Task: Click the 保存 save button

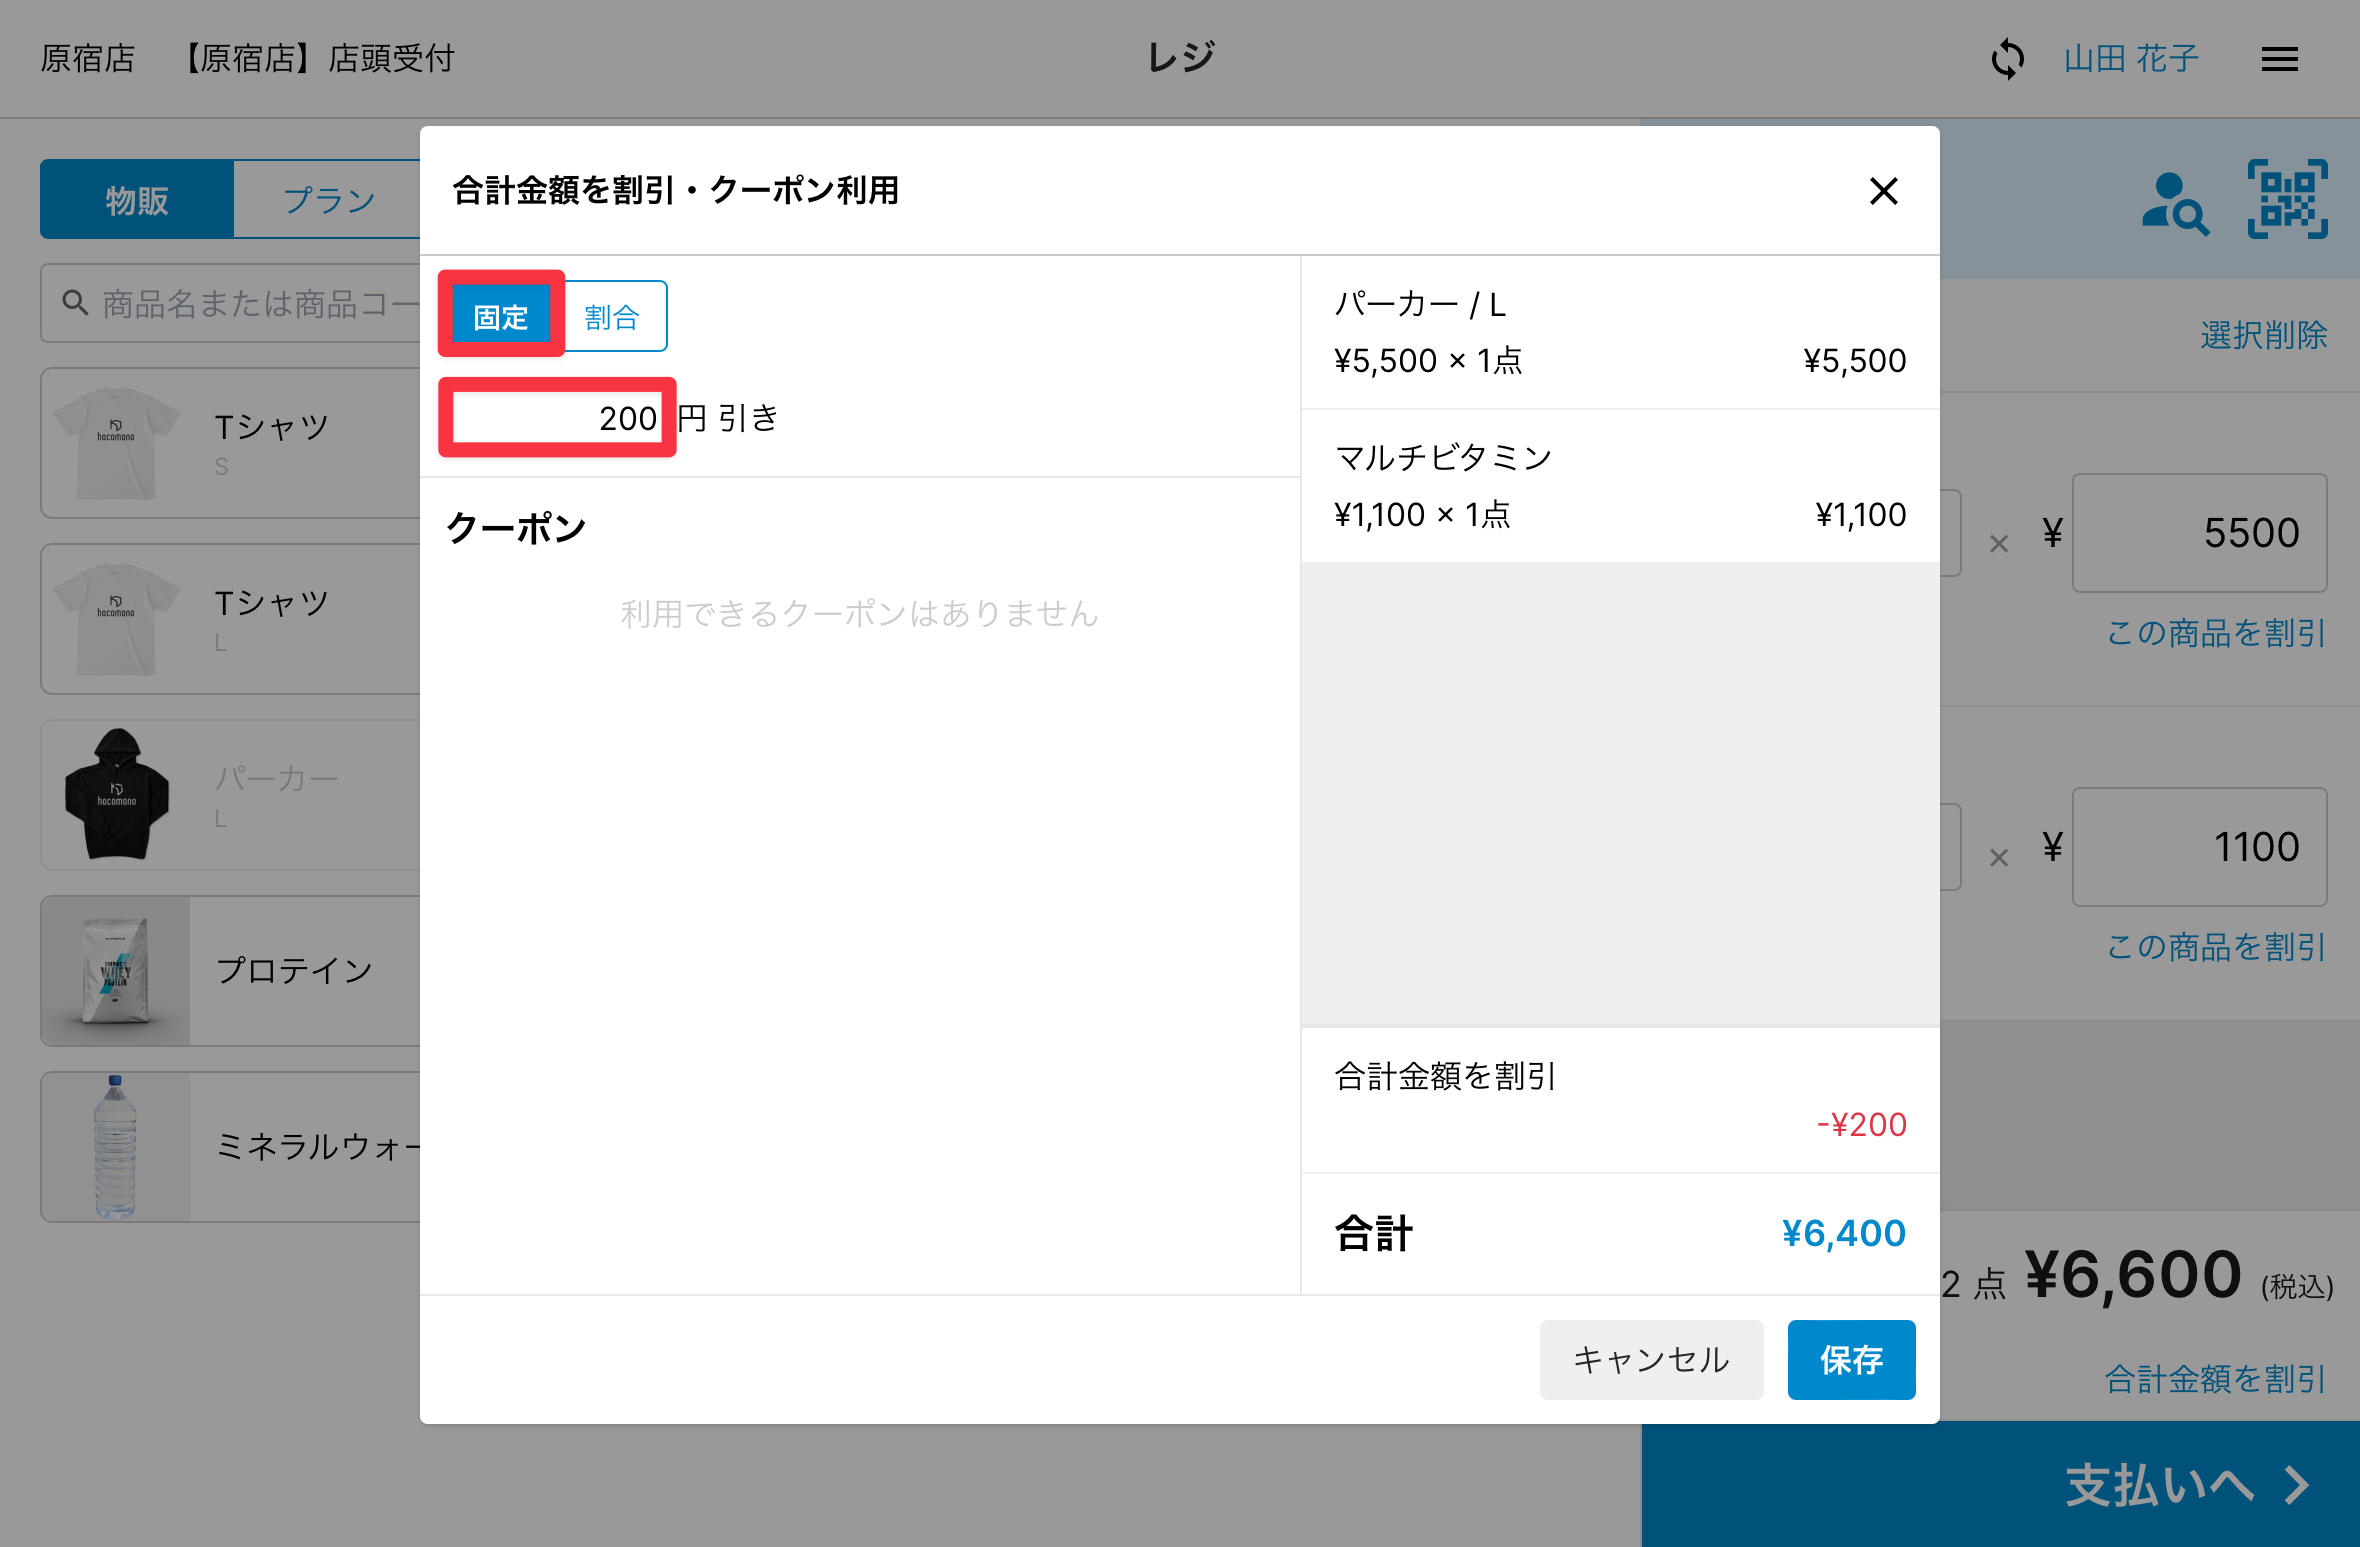Action: [x=1850, y=1360]
